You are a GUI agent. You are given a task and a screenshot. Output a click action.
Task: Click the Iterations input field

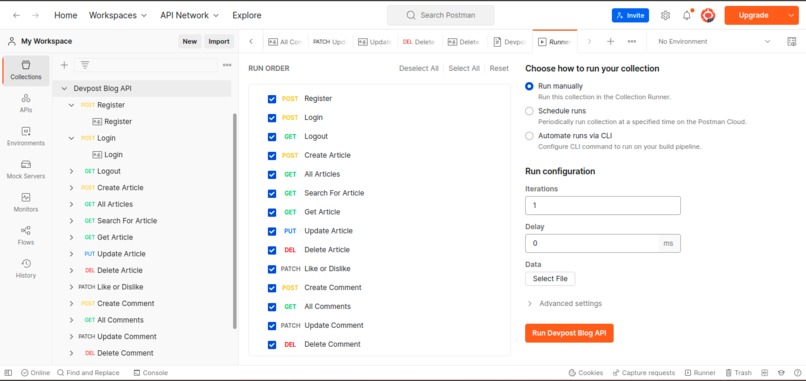(x=602, y=206)
